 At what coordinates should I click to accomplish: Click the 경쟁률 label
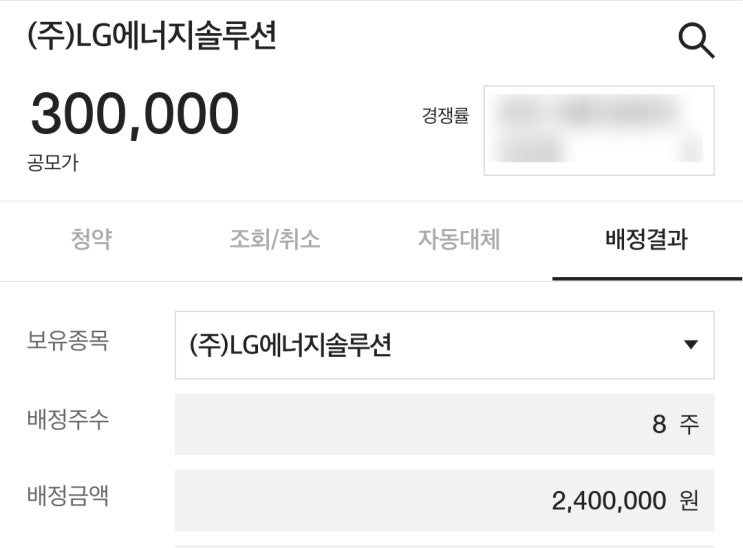pos(445,115)
